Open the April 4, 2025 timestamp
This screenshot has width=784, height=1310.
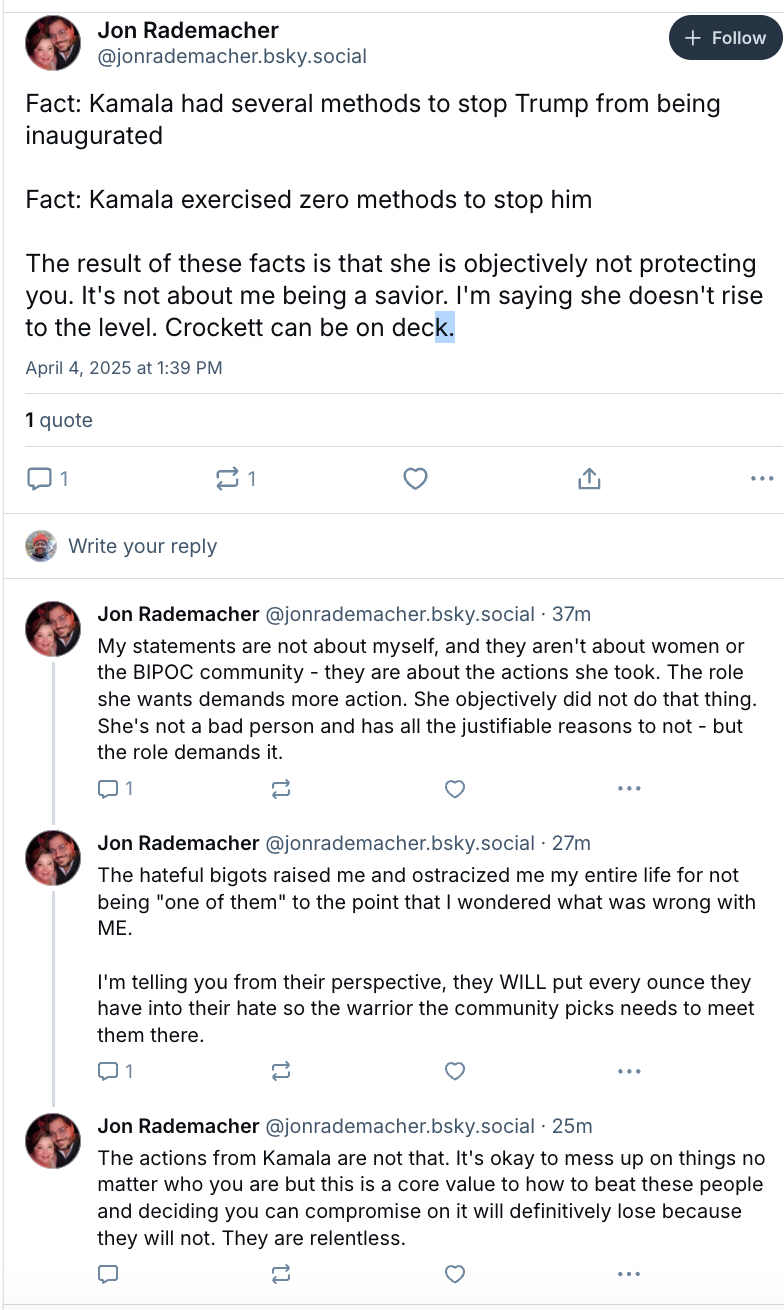coord(124,367)
